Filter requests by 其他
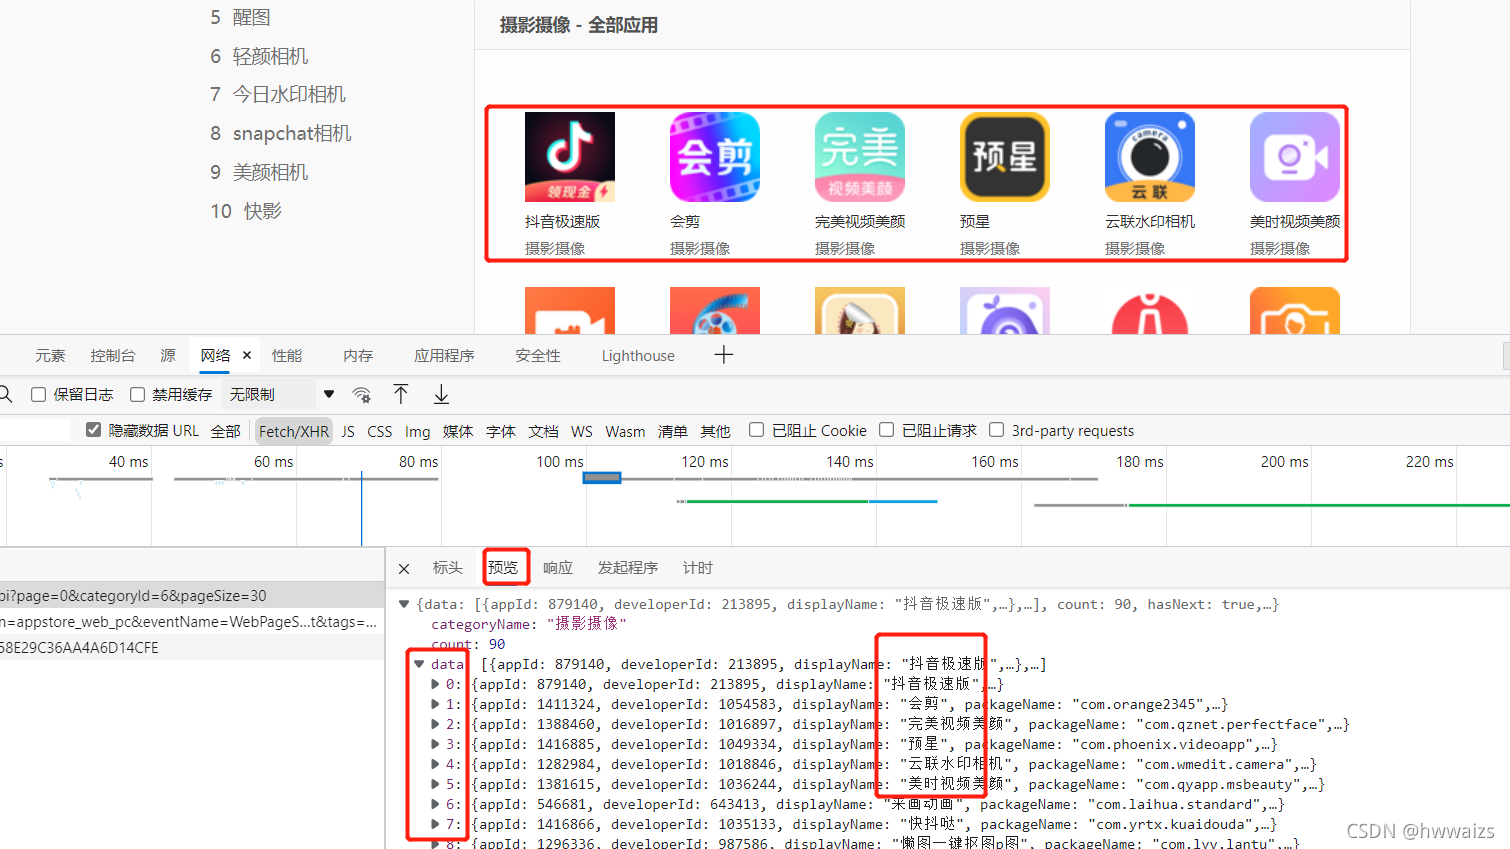 (716, 431)
